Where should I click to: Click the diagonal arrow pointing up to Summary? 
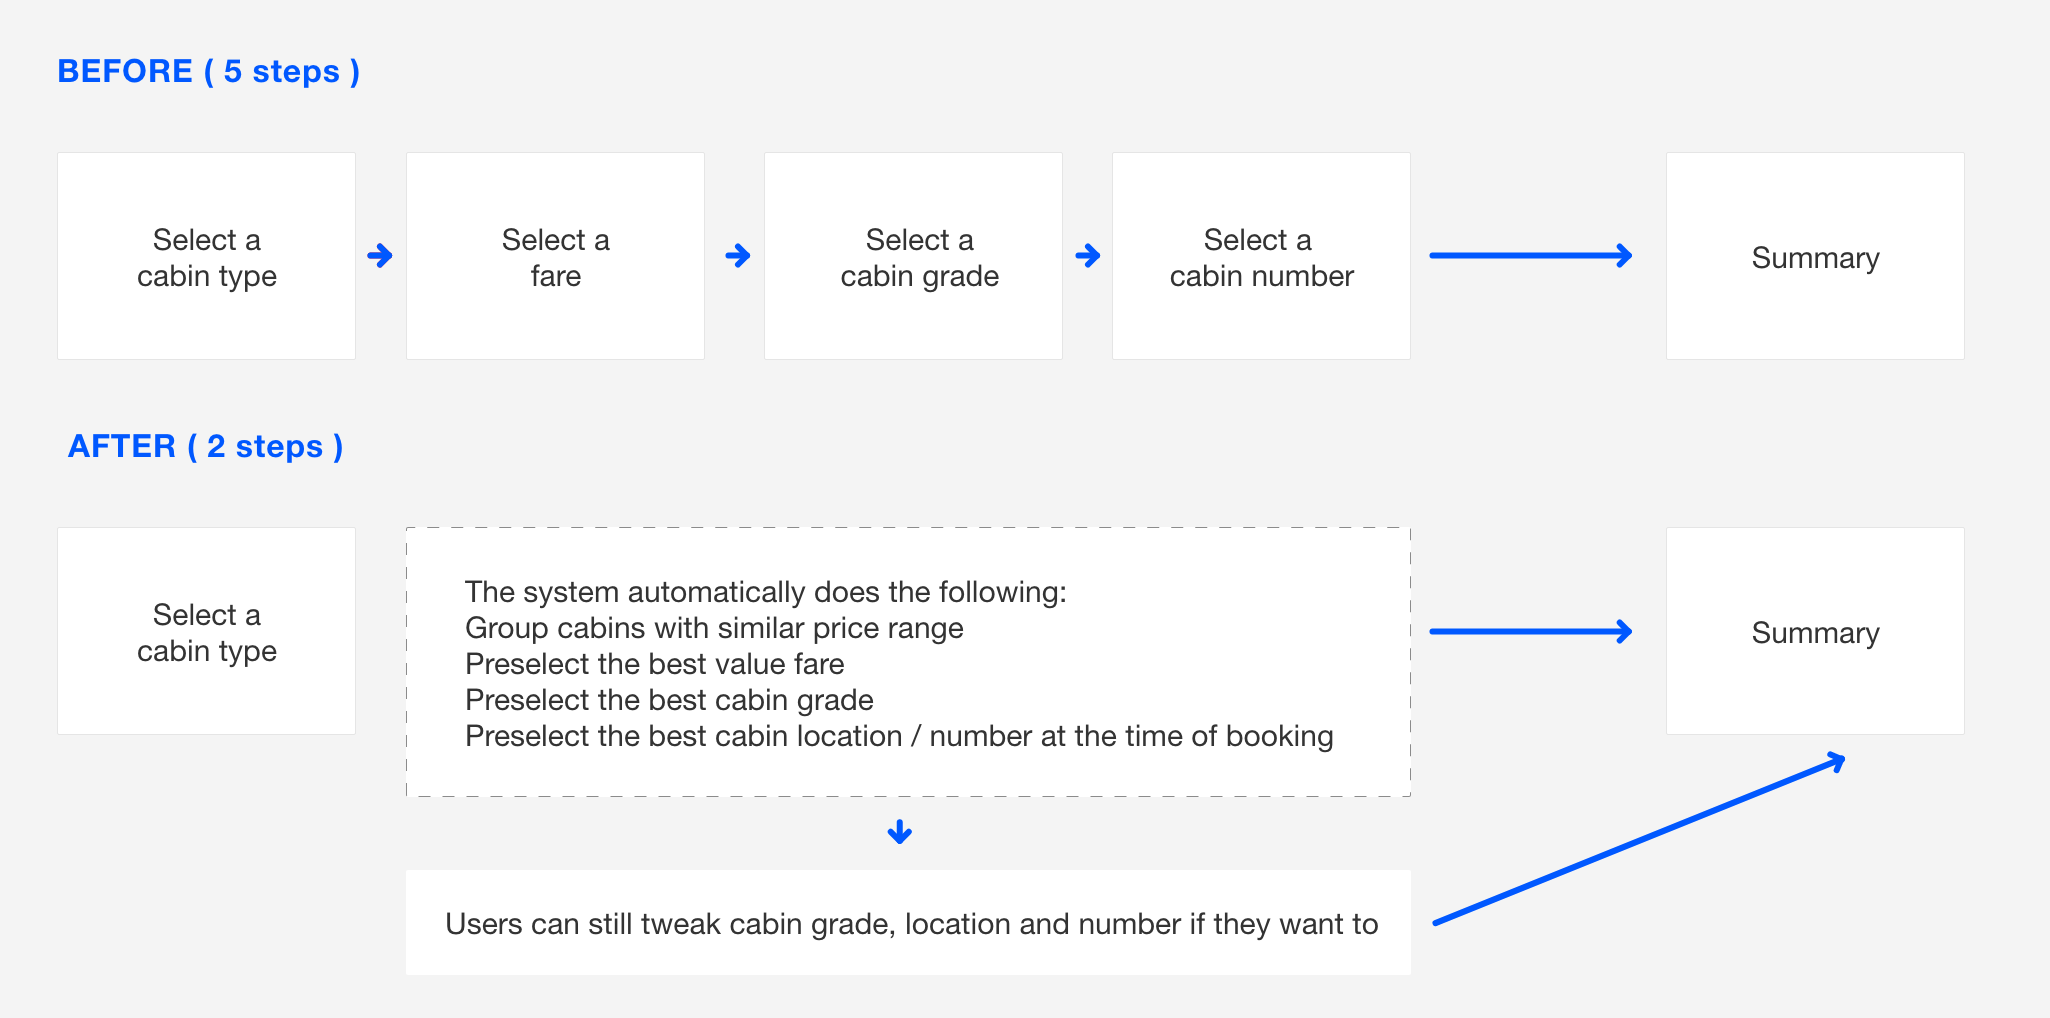(x=1639, y=838)
